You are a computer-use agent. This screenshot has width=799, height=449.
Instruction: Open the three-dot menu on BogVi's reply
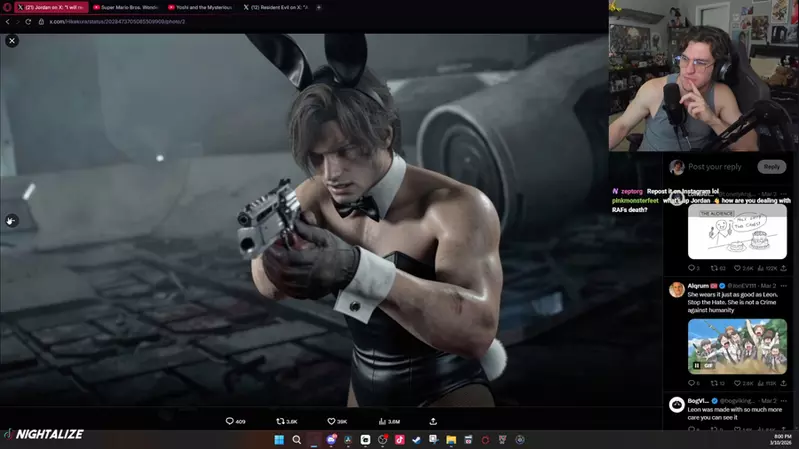click(783, 400)
